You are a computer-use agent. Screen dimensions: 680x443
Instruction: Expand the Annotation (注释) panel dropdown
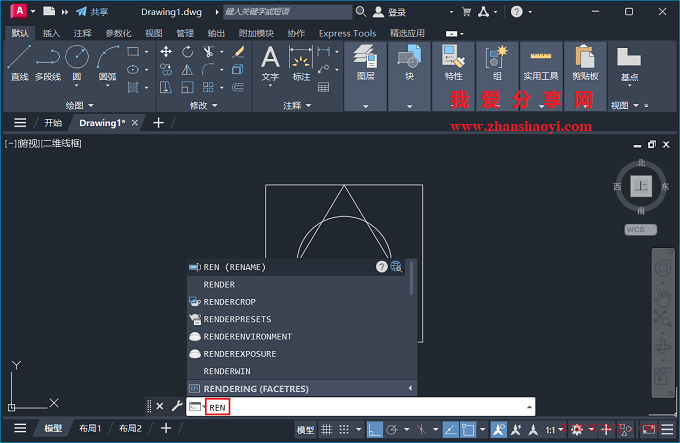[298, 105]
